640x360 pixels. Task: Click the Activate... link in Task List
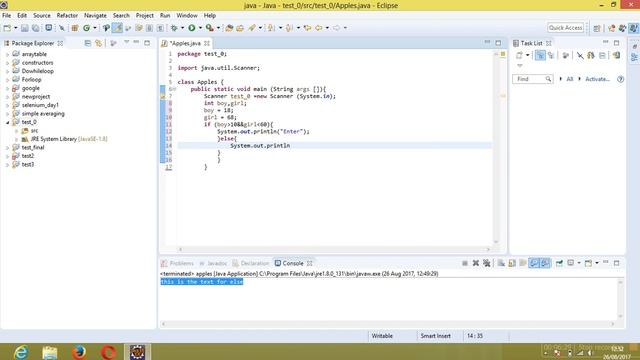pos(597,79)
